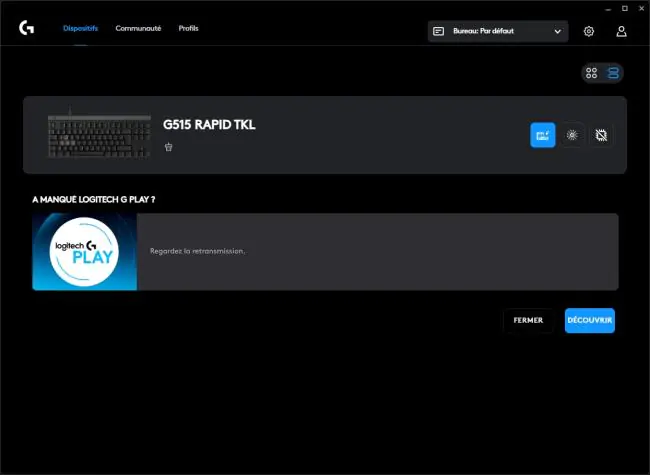Dismiss the banner with FERMER

528,320
